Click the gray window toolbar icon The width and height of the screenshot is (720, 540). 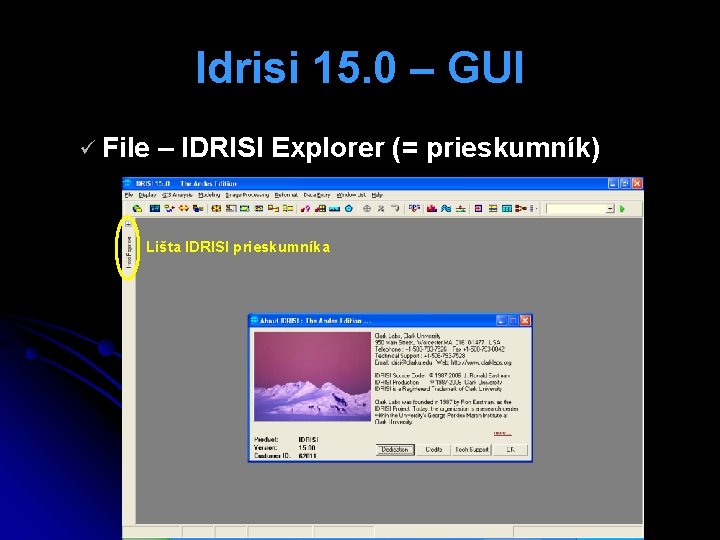pyautogui.click(x=231, y=208)
